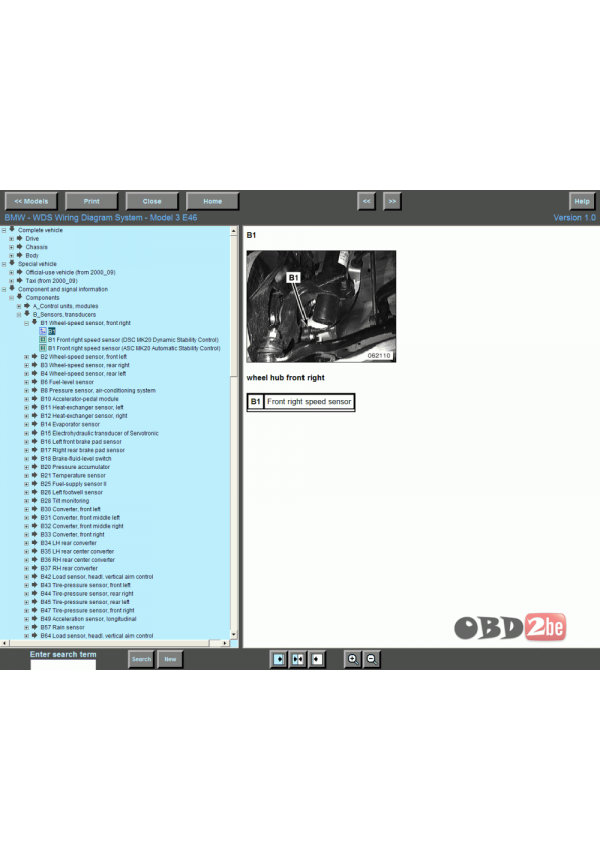This screenshot has width=600, height=860.
Task: Select B26 Left footwell sensor
Action: (x=72, y=492)
